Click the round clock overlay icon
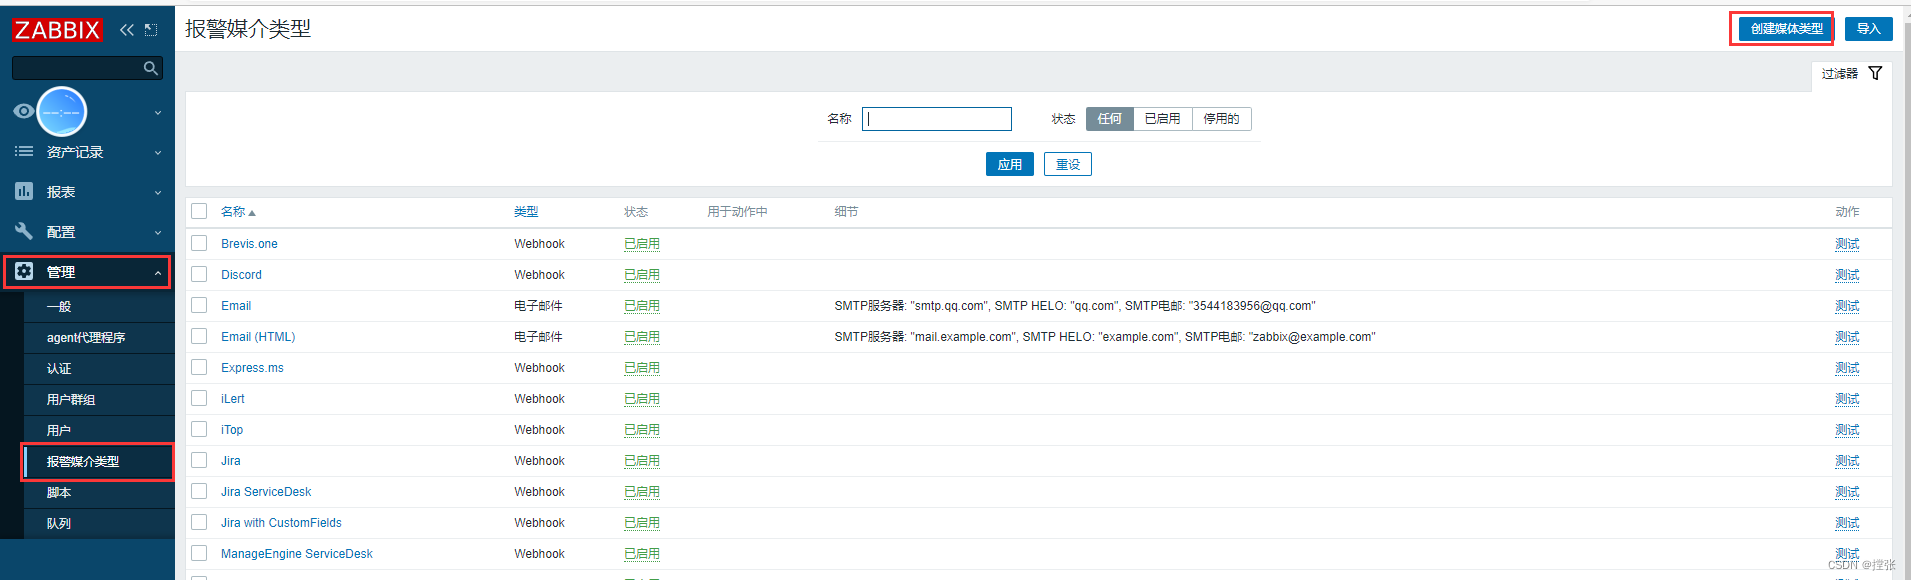Screen dimensions: 1911x580 pyautogui.click(x=61, y=111)
